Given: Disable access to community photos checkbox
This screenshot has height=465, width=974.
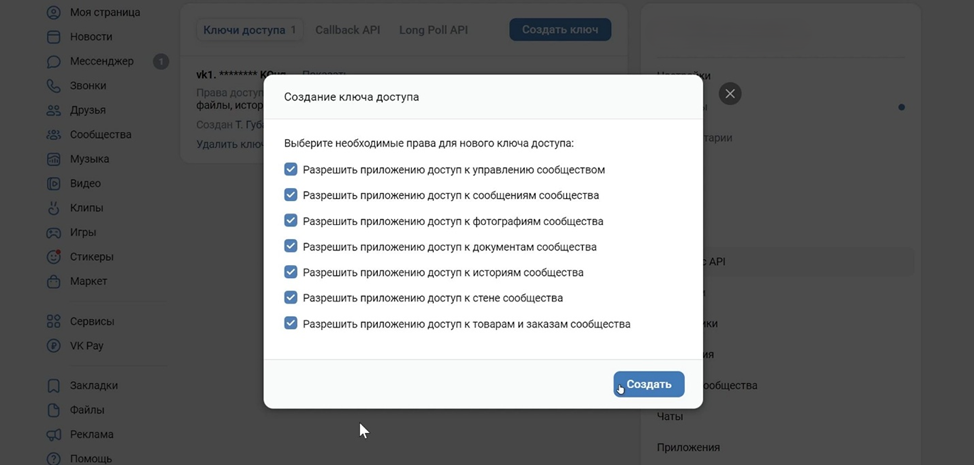Looking at the screenshot, I should [x=291, y=221].
